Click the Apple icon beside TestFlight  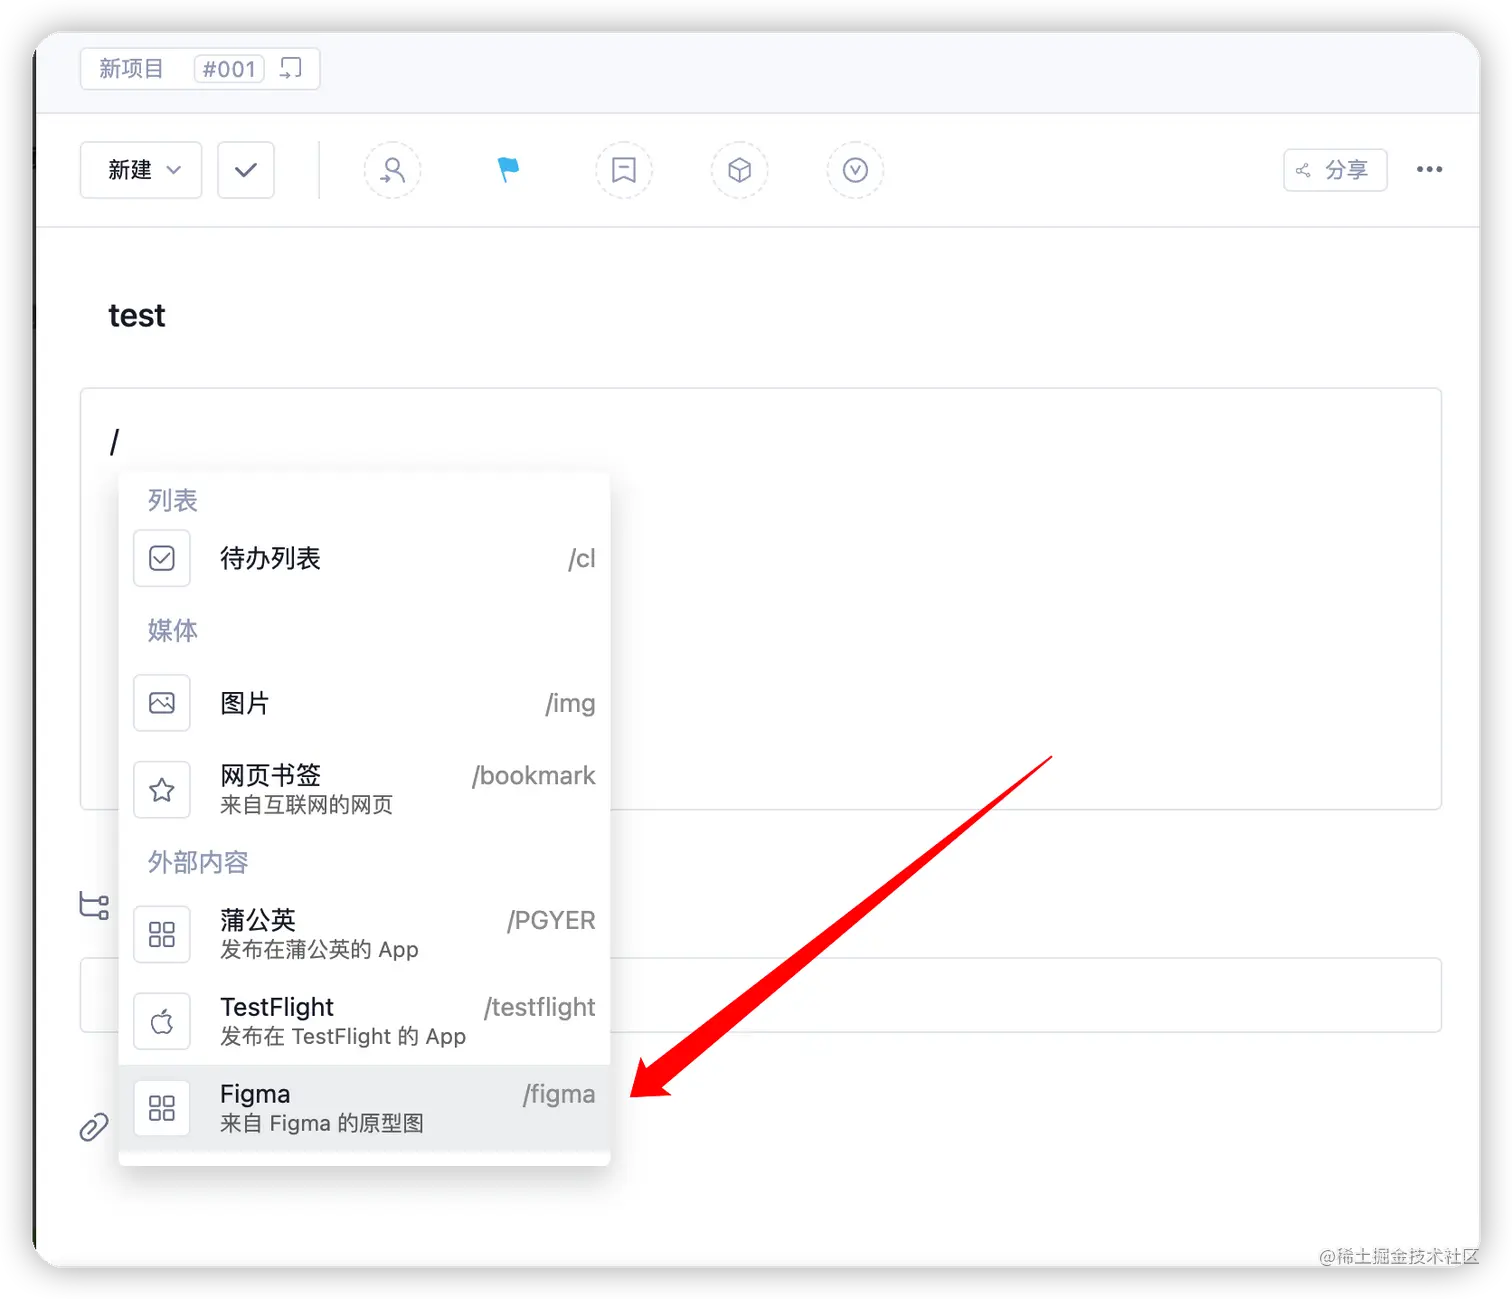[162, 1022]
